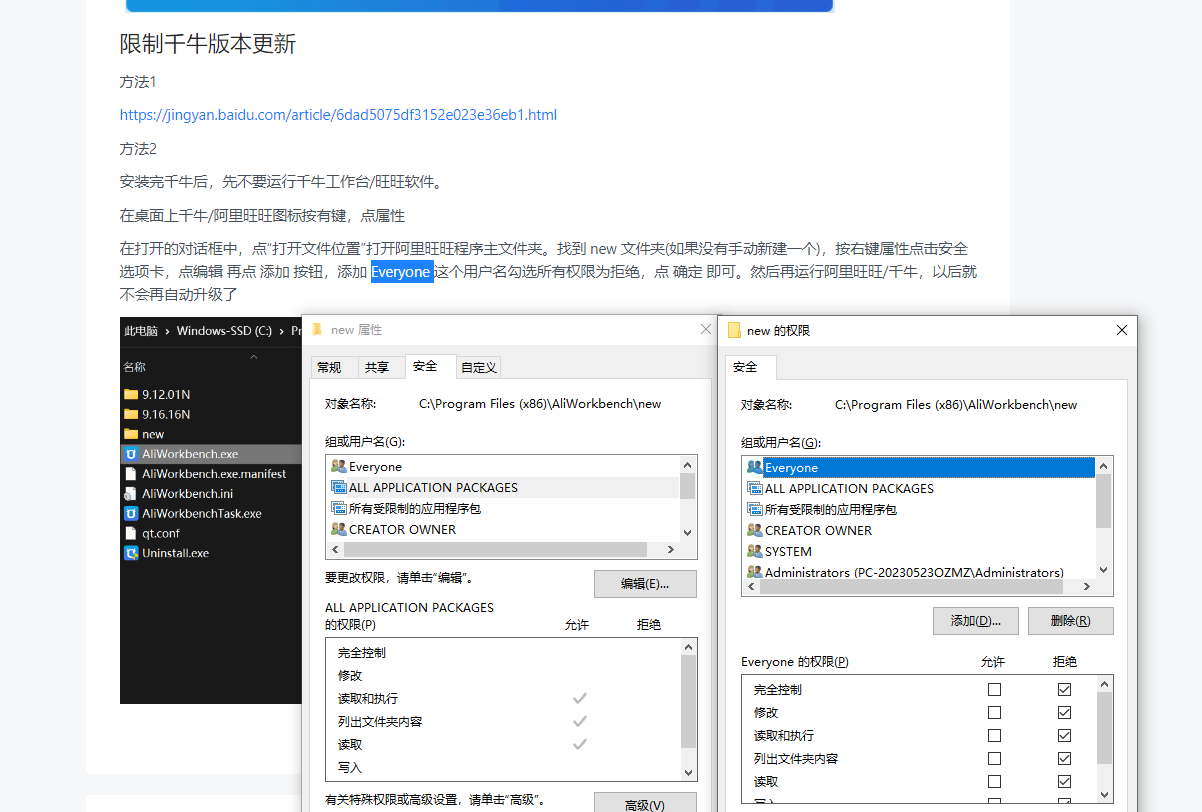The width and height of the screenshot is (1202, 812).
Task: Click CREATOR OWNER icon in new 属性 list
Action: pyautogui.click(x=339, y=530)
